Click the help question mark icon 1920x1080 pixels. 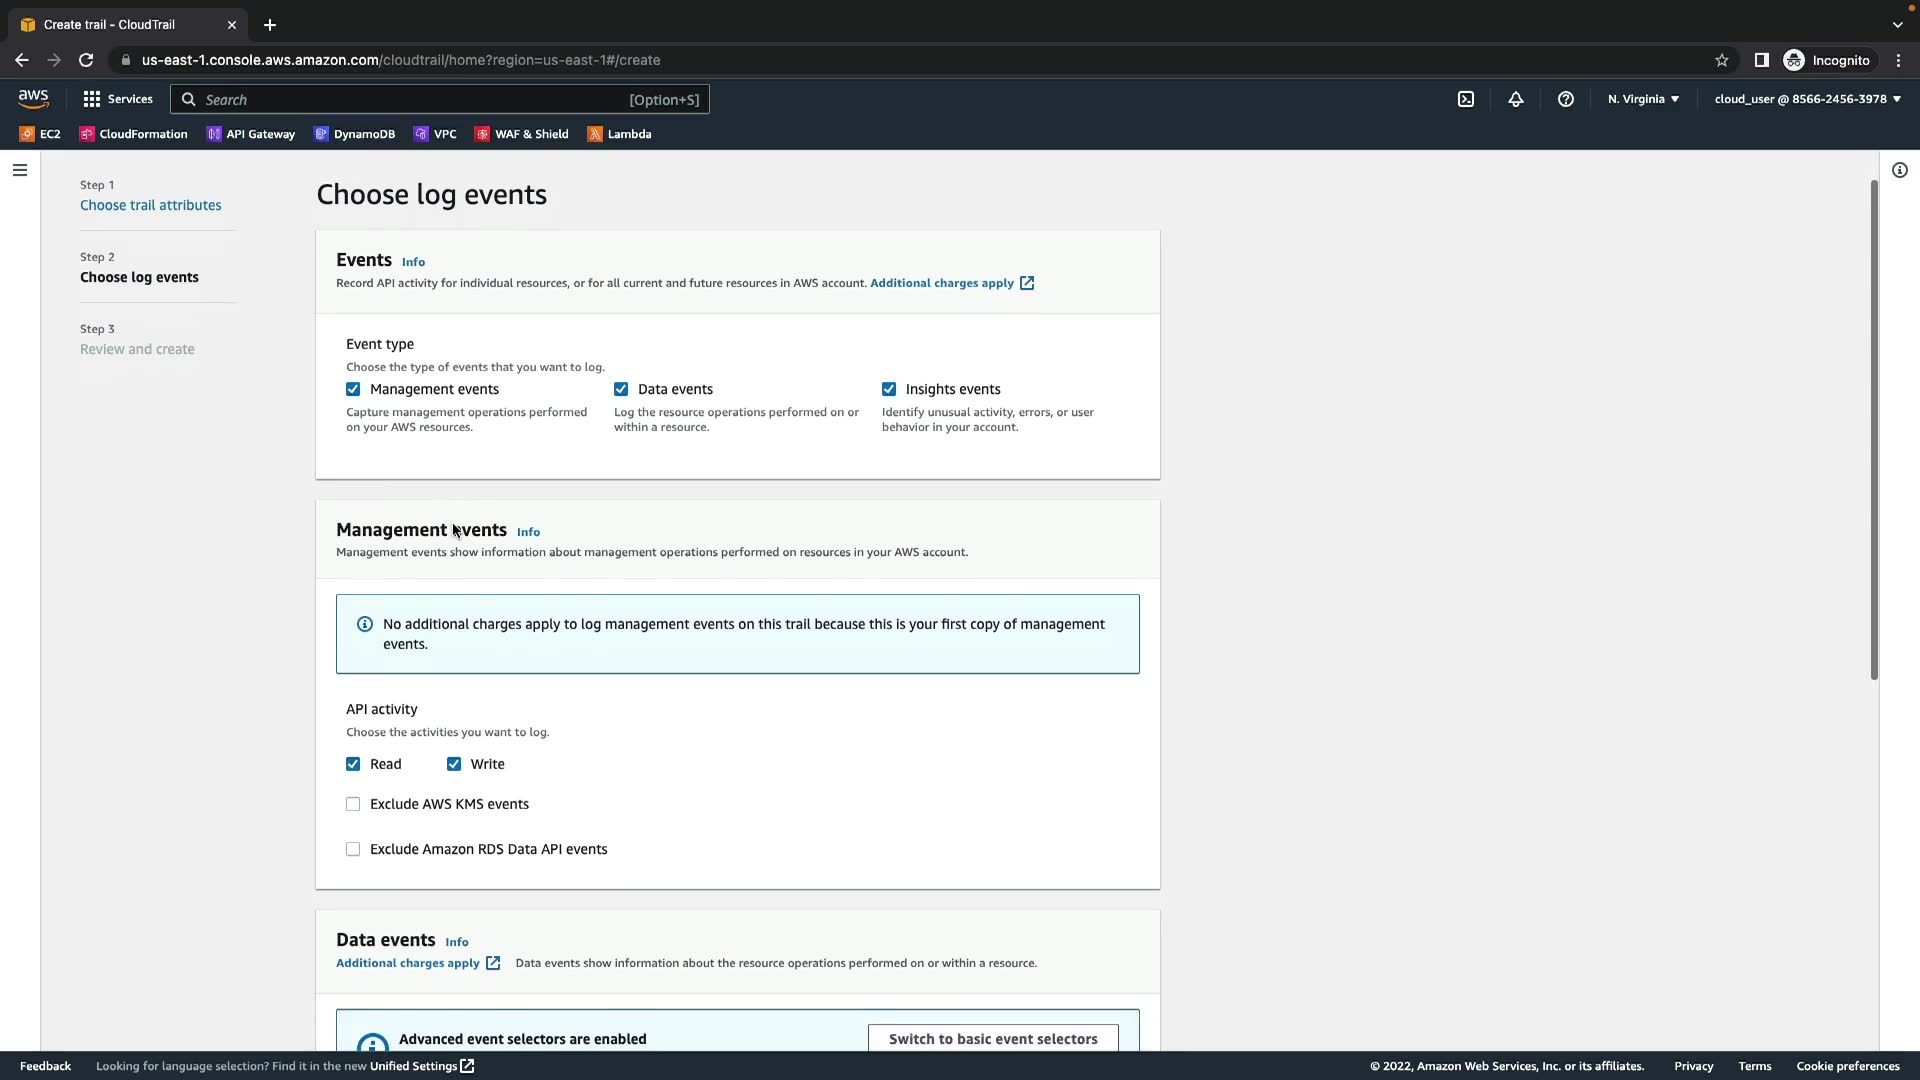[1566, 99]
